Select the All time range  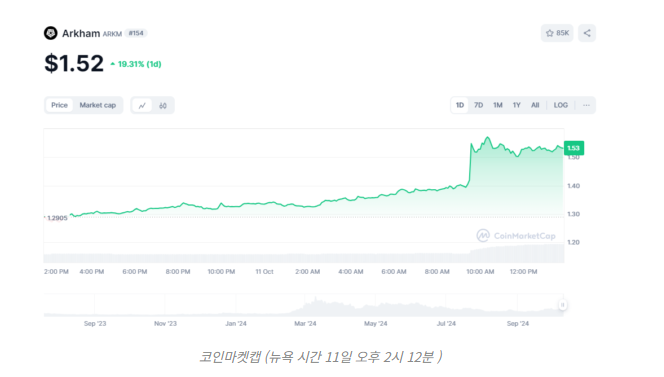pyautogui.click(x=535, y=105)
